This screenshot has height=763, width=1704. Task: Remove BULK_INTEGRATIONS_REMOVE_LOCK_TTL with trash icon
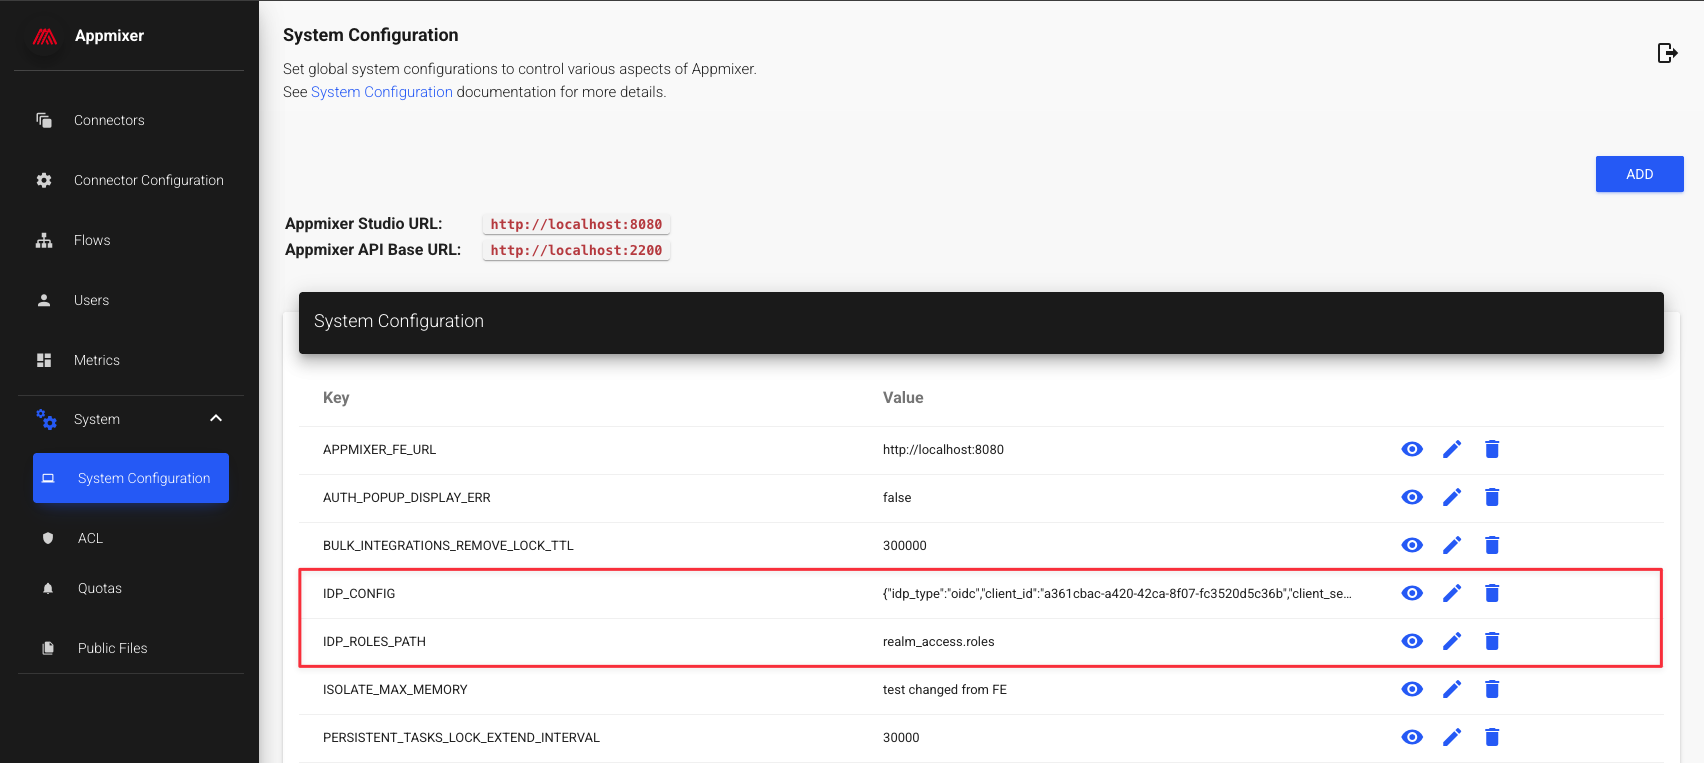1492,545
